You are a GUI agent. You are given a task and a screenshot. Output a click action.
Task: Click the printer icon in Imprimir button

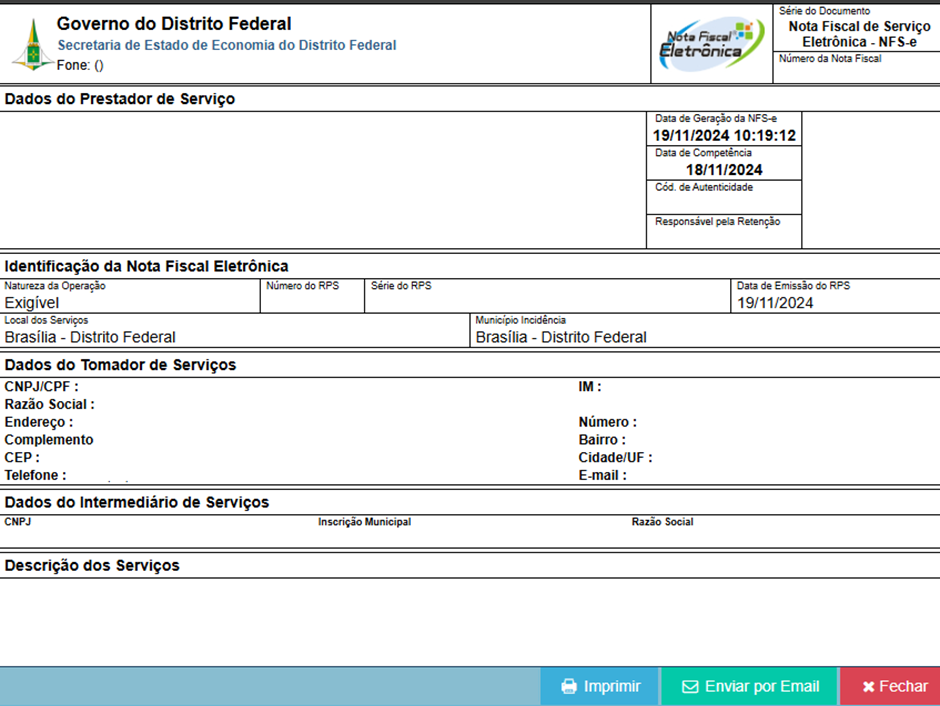[569, 687]
